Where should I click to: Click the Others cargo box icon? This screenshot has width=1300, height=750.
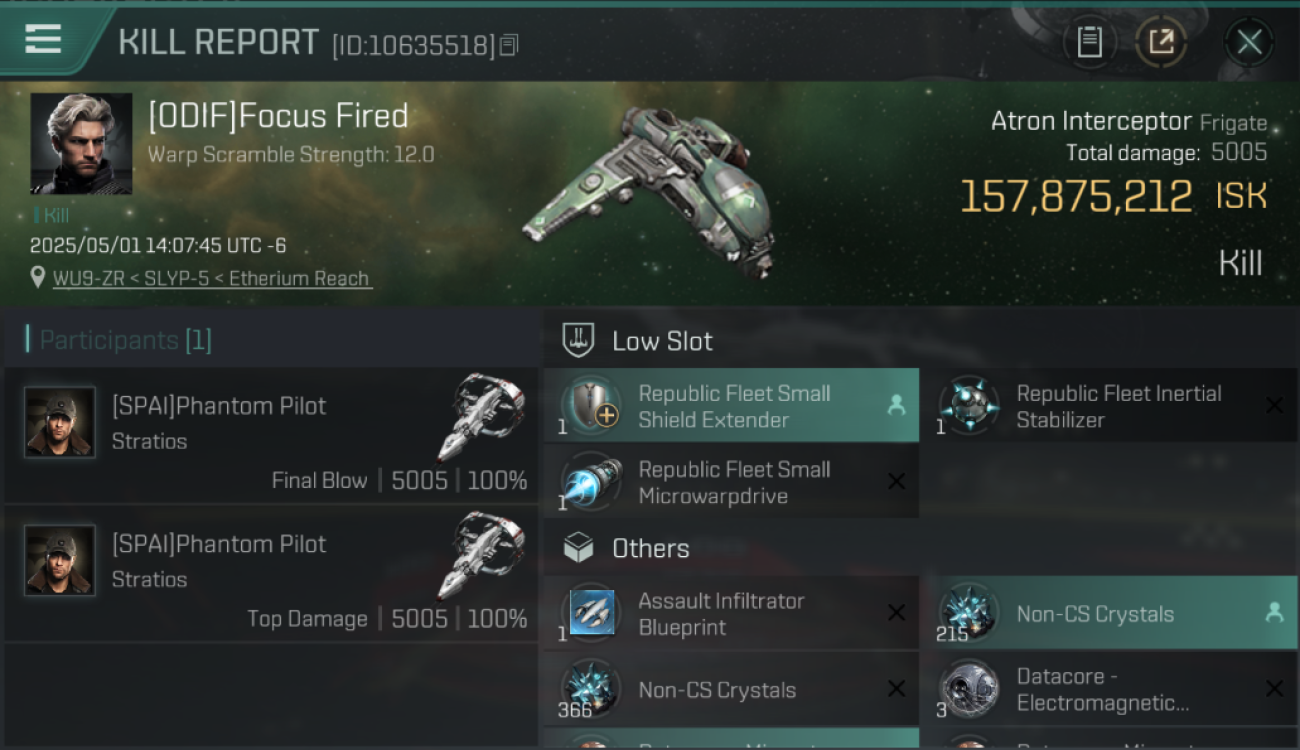[579, 548]
